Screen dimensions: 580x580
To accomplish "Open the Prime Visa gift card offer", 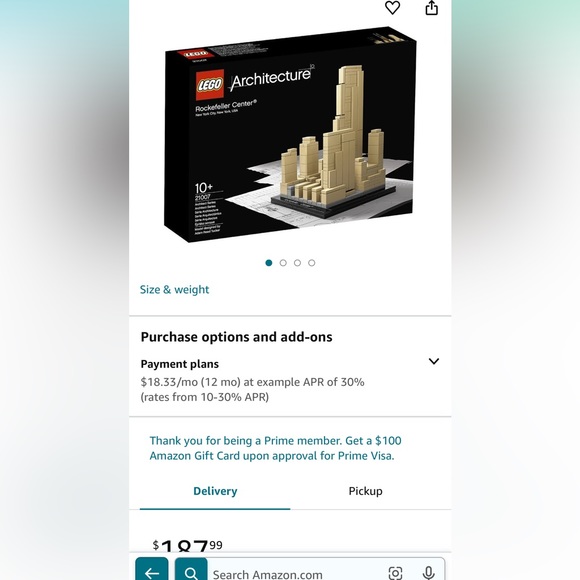I will point(275,448).
